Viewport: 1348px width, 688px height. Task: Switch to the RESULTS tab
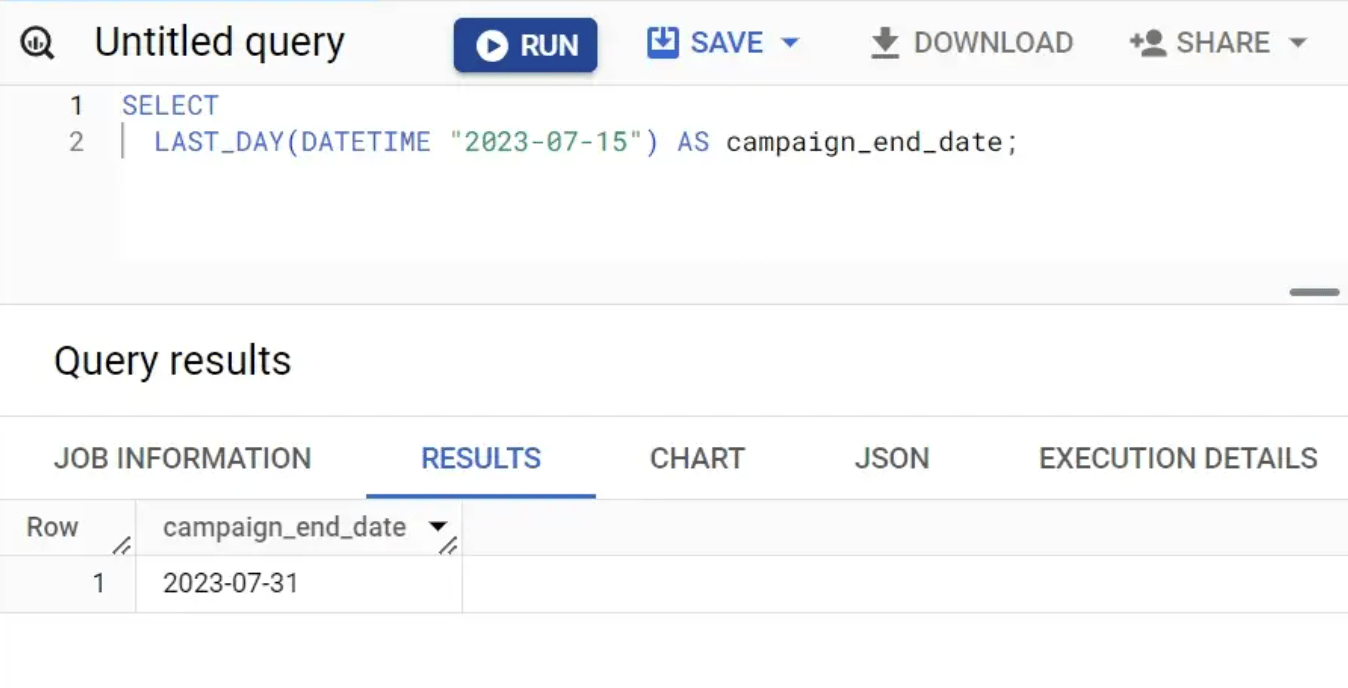point(481,458)
